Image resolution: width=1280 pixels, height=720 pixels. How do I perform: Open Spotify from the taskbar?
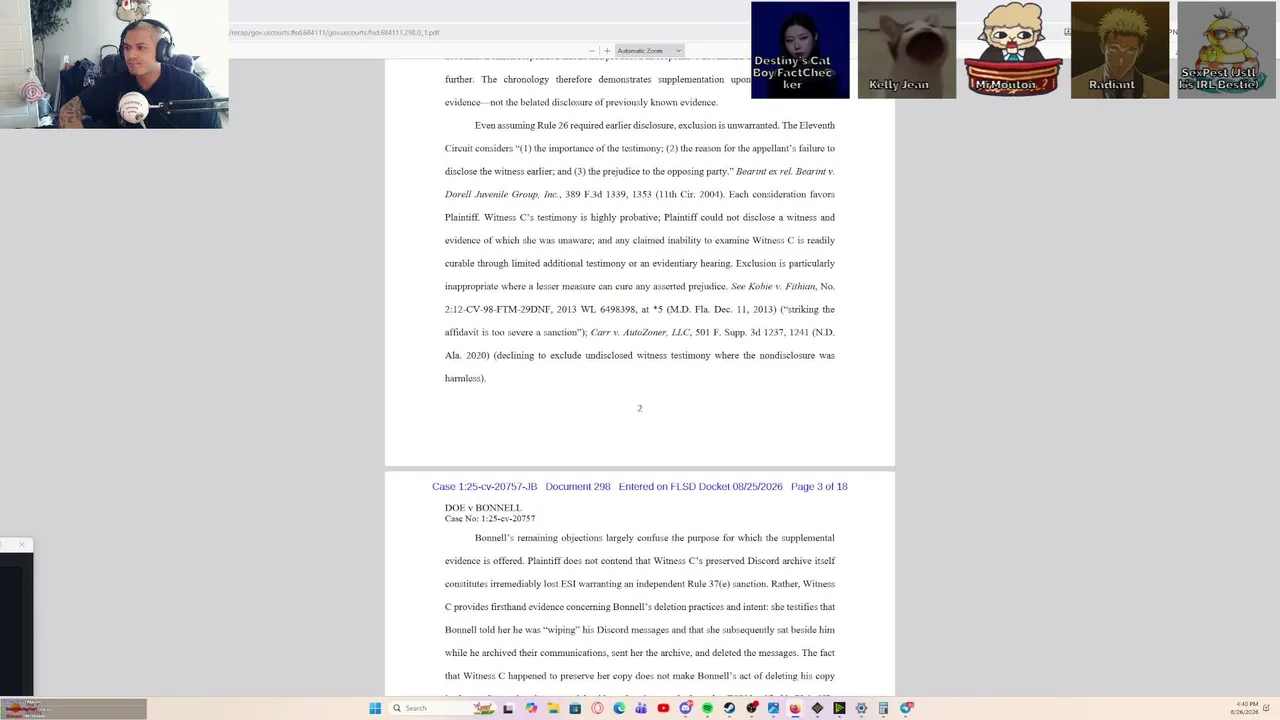point(707,708)
